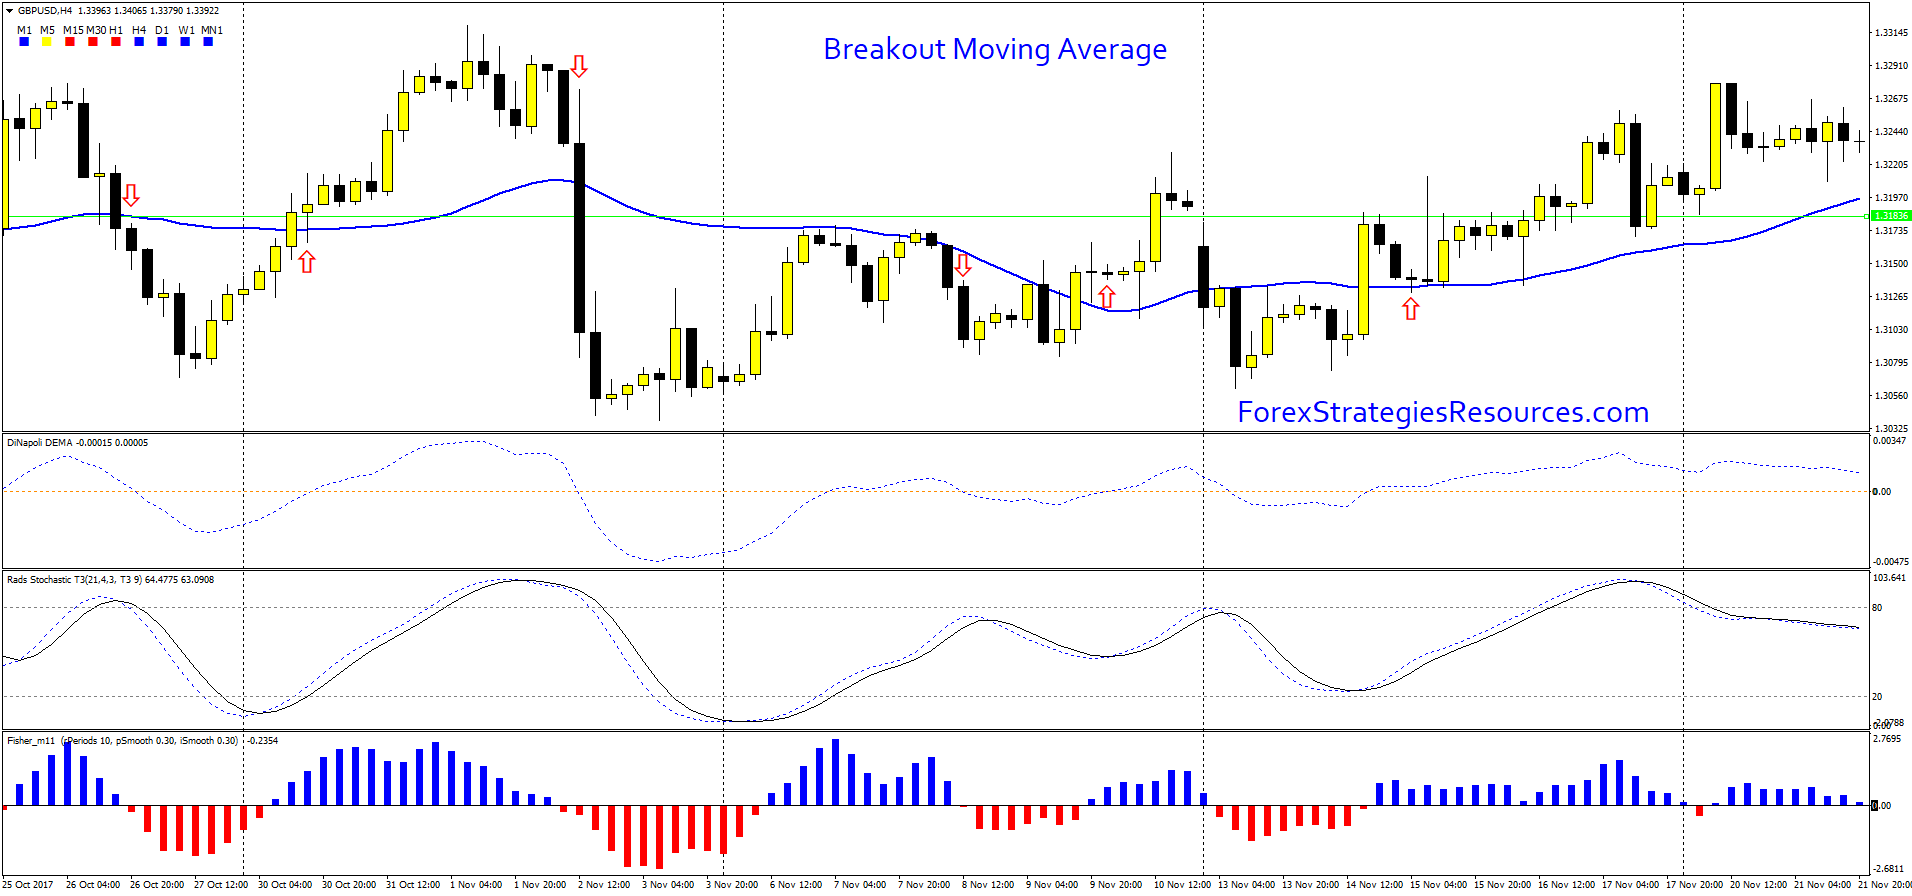Click DEMA scale value 0.00347
The image size is (1912, 896).
click(x=1889, y=441)
